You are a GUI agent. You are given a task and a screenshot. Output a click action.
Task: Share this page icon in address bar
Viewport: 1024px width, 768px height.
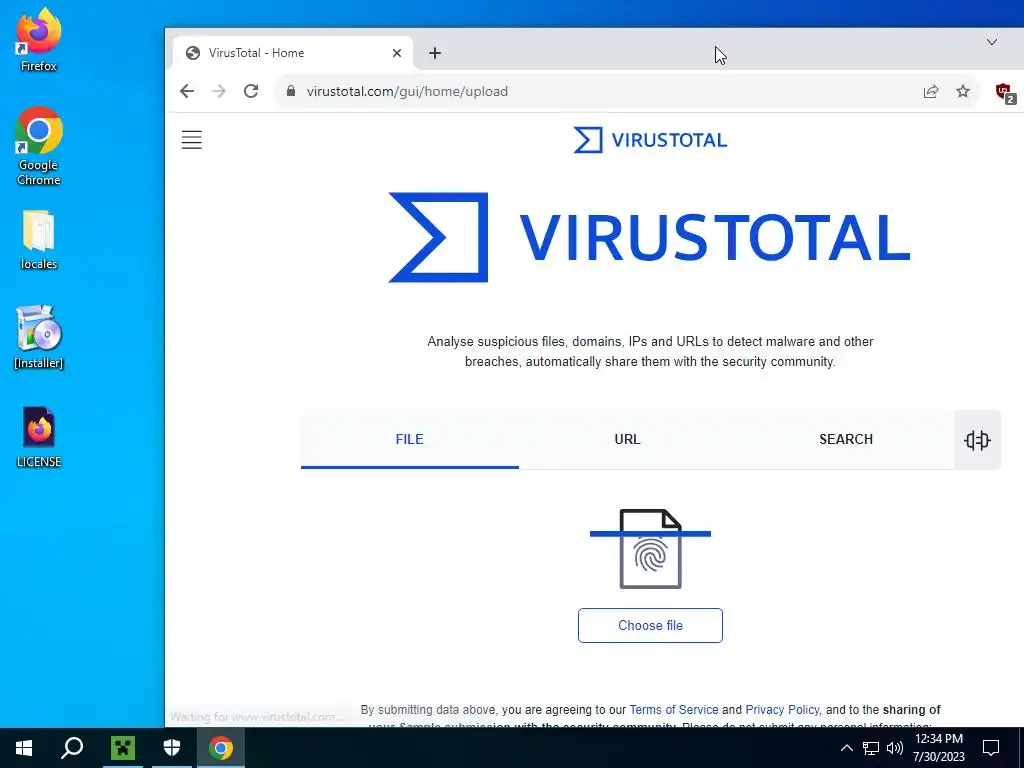pyautogui.click(x=931, y=91)
